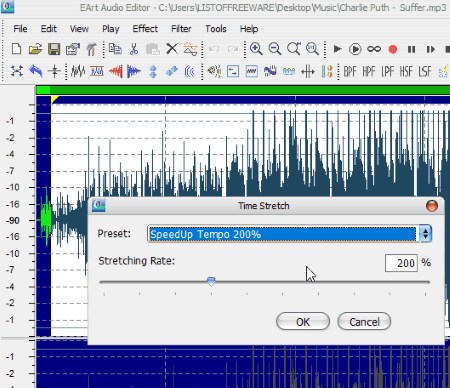The width and height of the screenshot is (450, 388).
Task: Open the Edit menu
Action: (x=49, y=29)
